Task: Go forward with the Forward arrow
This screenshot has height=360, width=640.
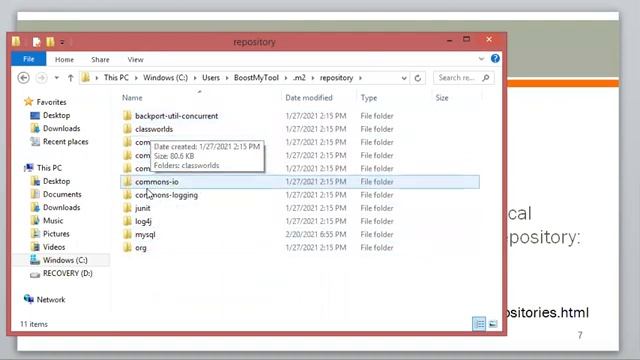Action: point(41,78)
